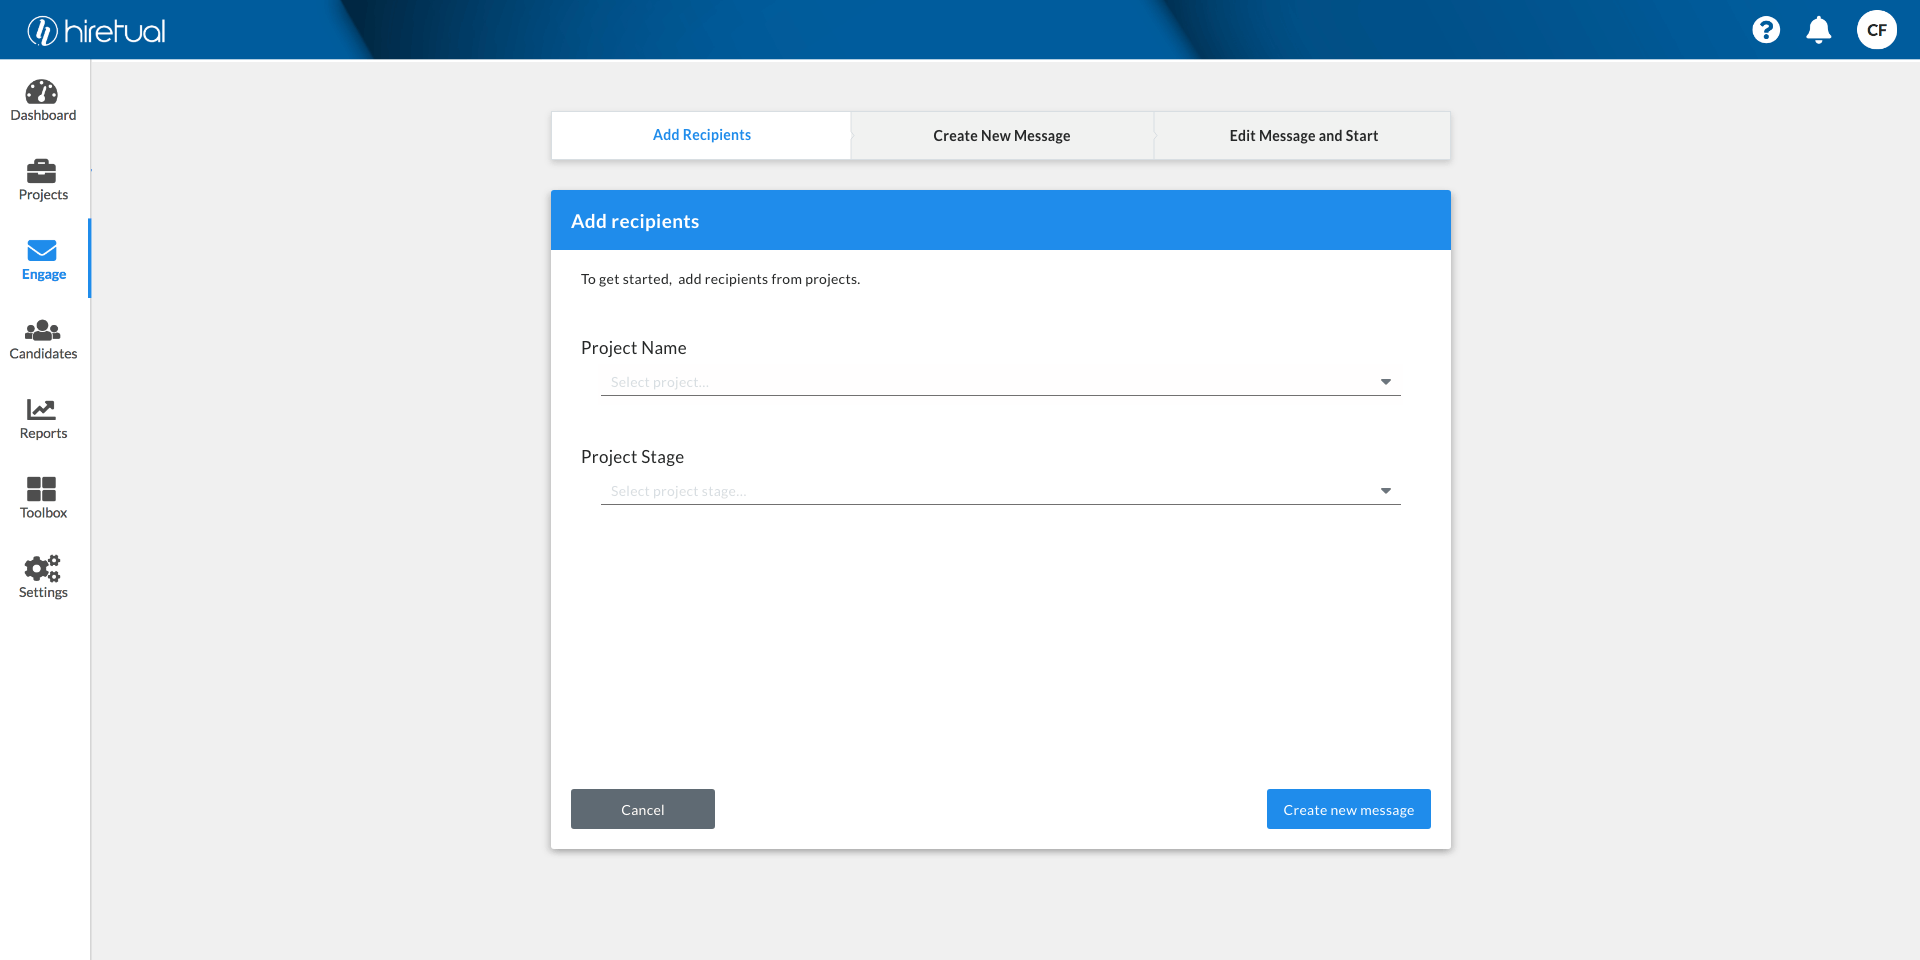Select Engage envelope icon
1920x960 pixels.
[x=42, y=250]
